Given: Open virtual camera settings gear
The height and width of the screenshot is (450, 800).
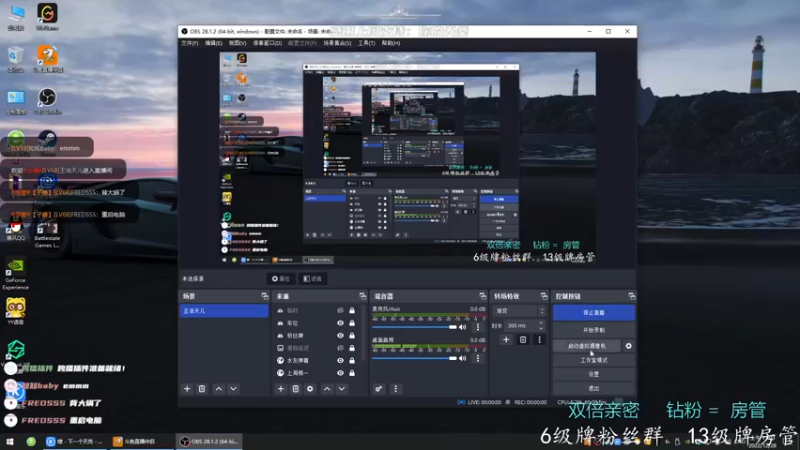Looking at the screenshot, I should click(x=629, y=346).
